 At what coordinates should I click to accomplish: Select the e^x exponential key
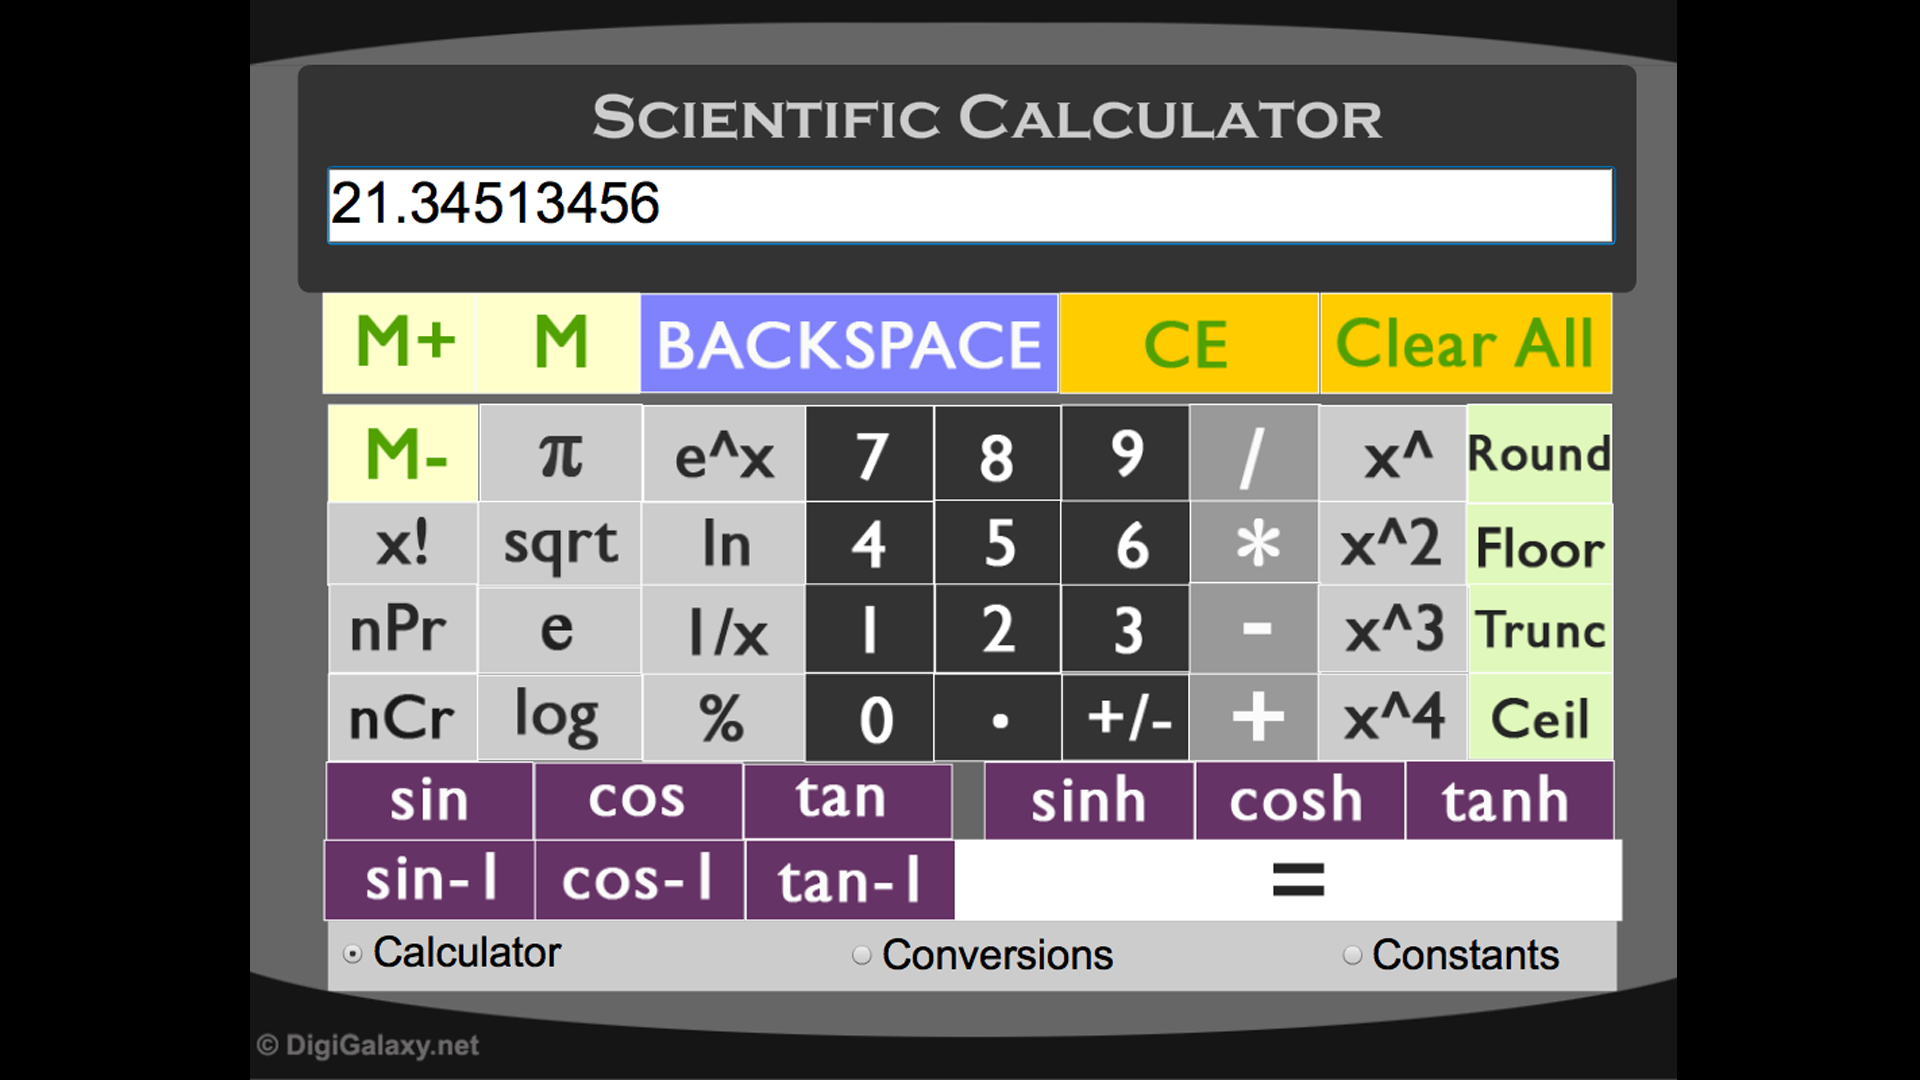(723, 455)
